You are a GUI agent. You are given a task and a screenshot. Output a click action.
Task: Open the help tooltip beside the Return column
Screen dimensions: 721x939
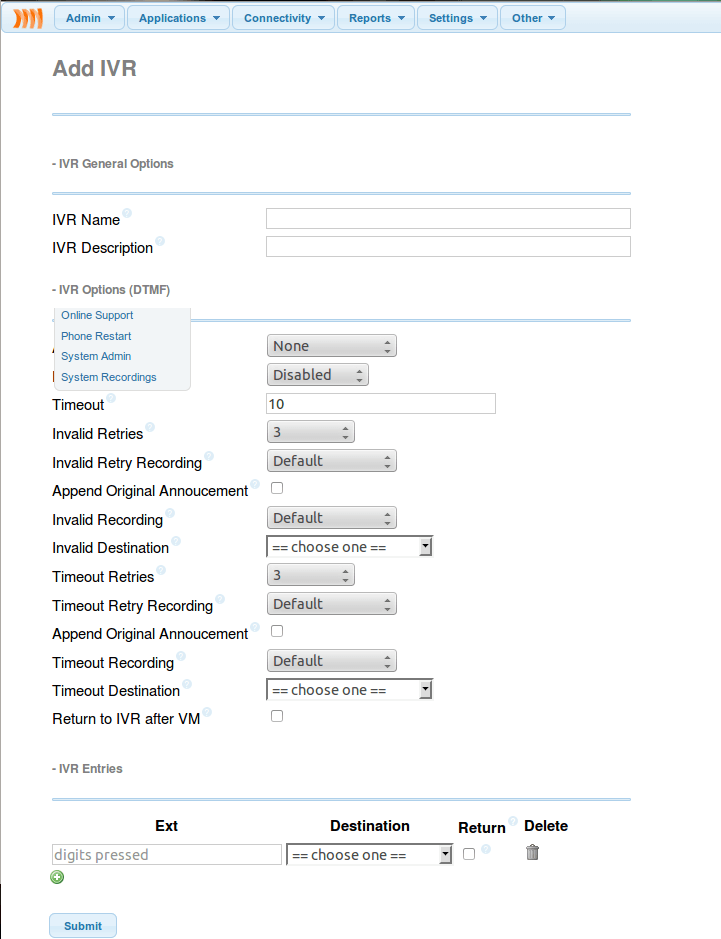[512, 819]
